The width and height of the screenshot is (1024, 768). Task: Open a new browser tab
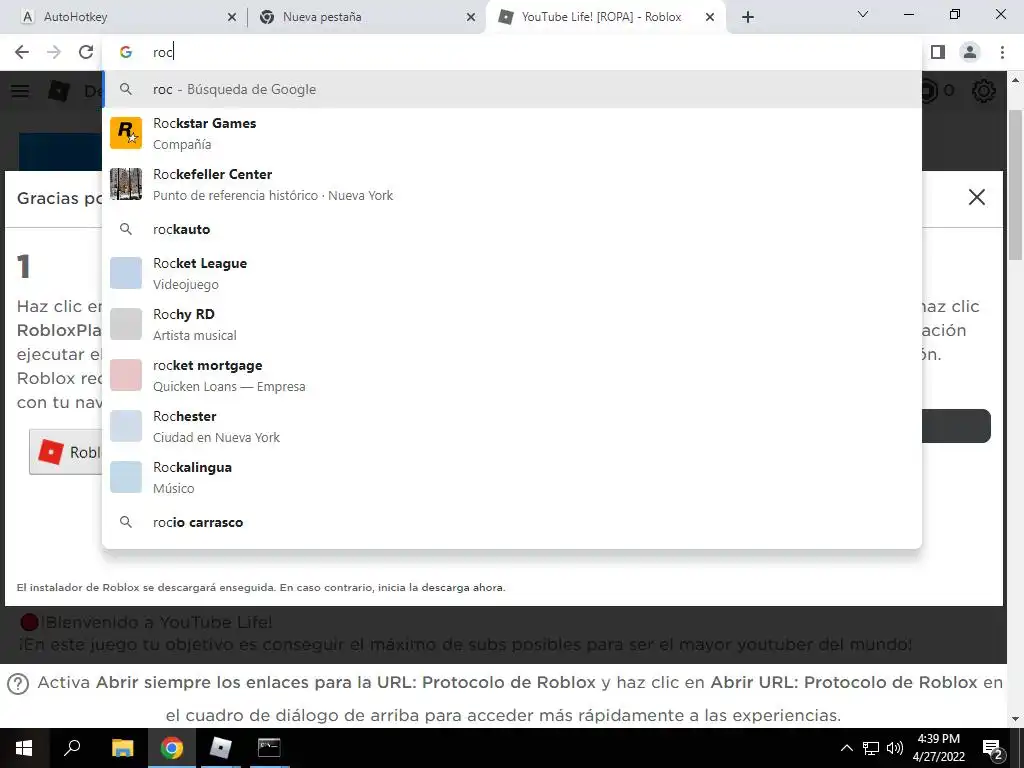(748, 17)
